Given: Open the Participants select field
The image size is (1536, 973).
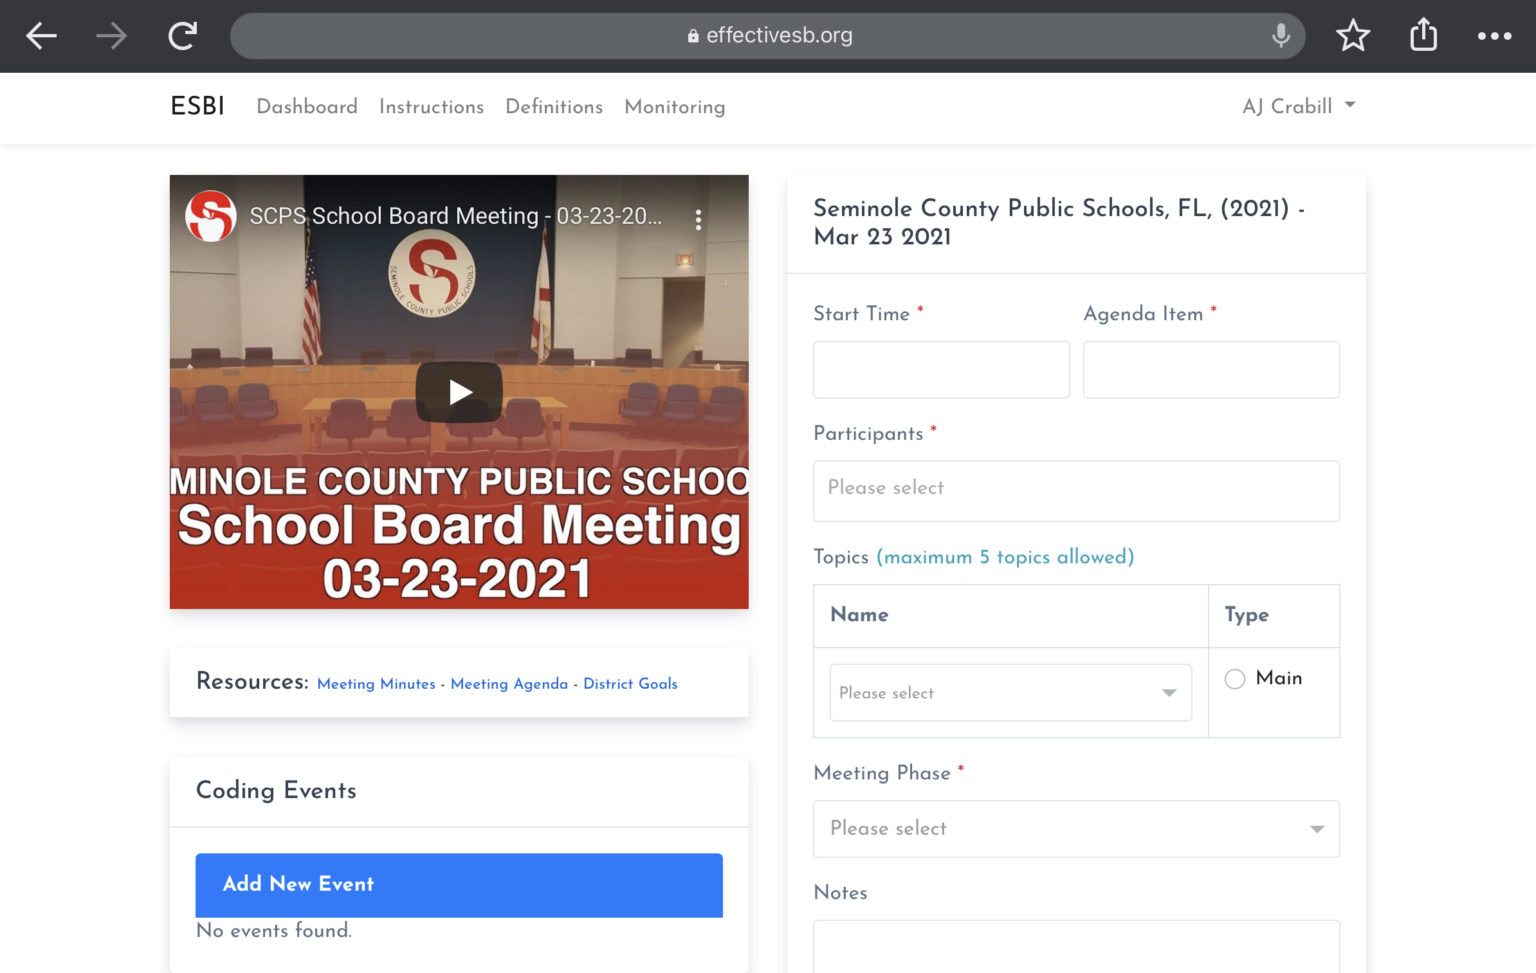Looking at the screenshot, I should coord(1076,491).
